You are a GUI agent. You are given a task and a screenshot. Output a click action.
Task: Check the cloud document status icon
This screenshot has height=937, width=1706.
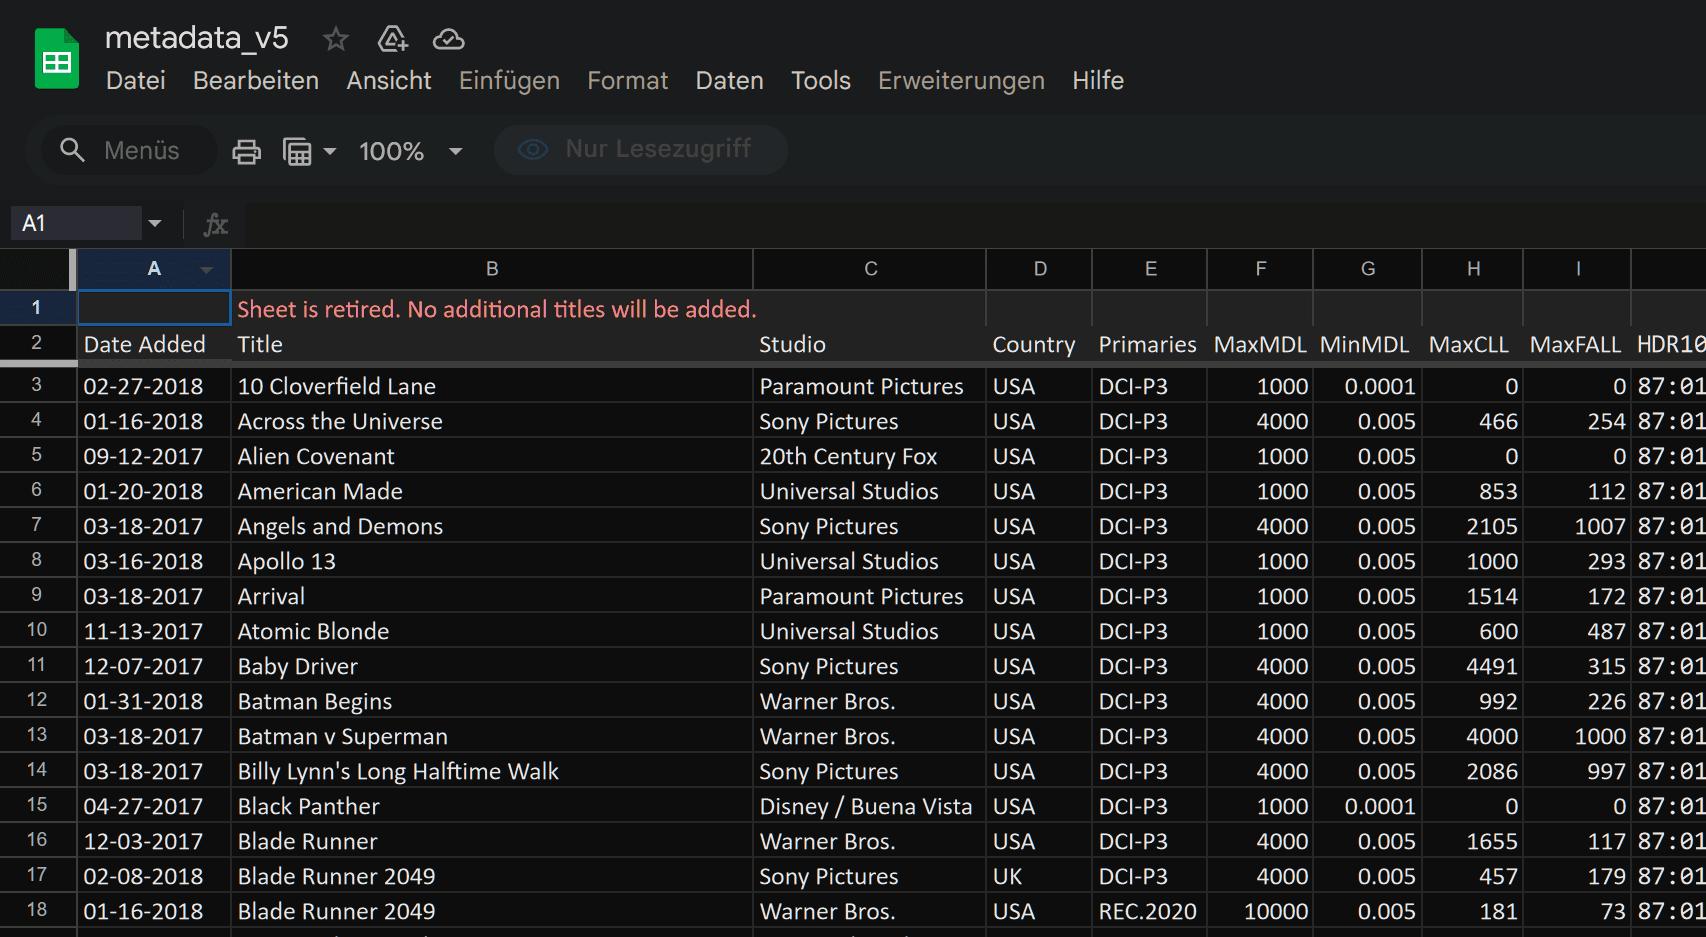coord(448,39)
